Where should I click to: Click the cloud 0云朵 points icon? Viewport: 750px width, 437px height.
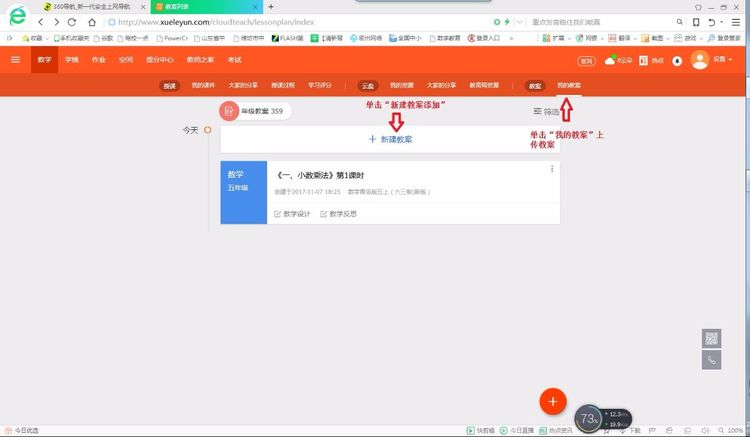click(x=618, y=60)
